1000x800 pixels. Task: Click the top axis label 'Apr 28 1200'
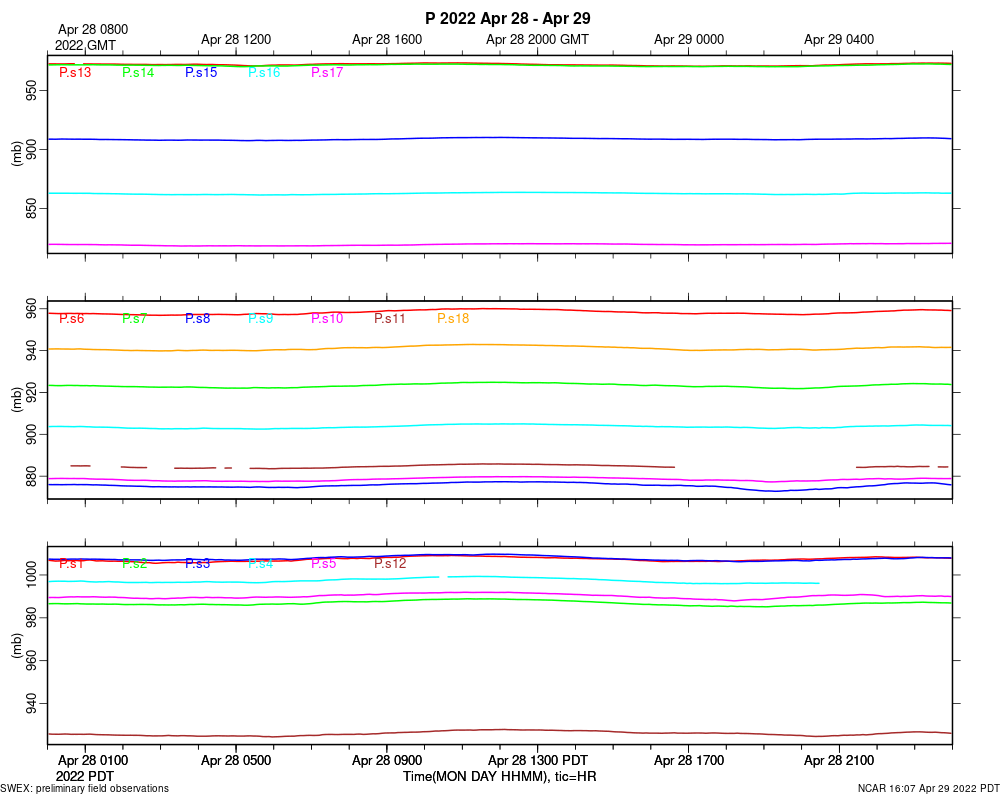[236, 40]
